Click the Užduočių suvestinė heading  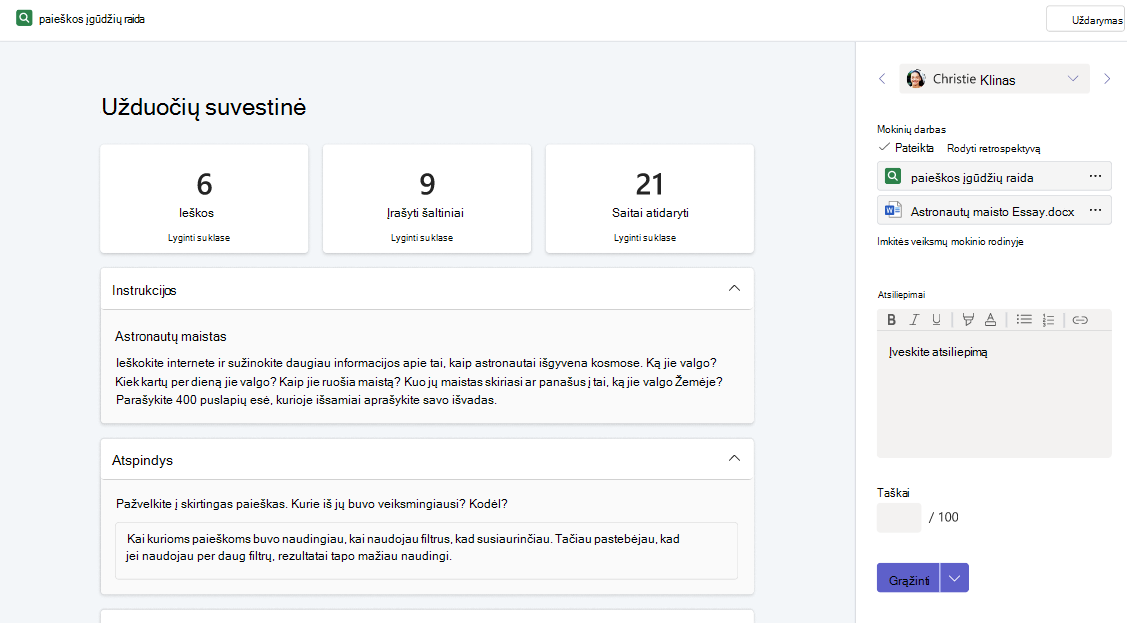(x=203, y=107)
